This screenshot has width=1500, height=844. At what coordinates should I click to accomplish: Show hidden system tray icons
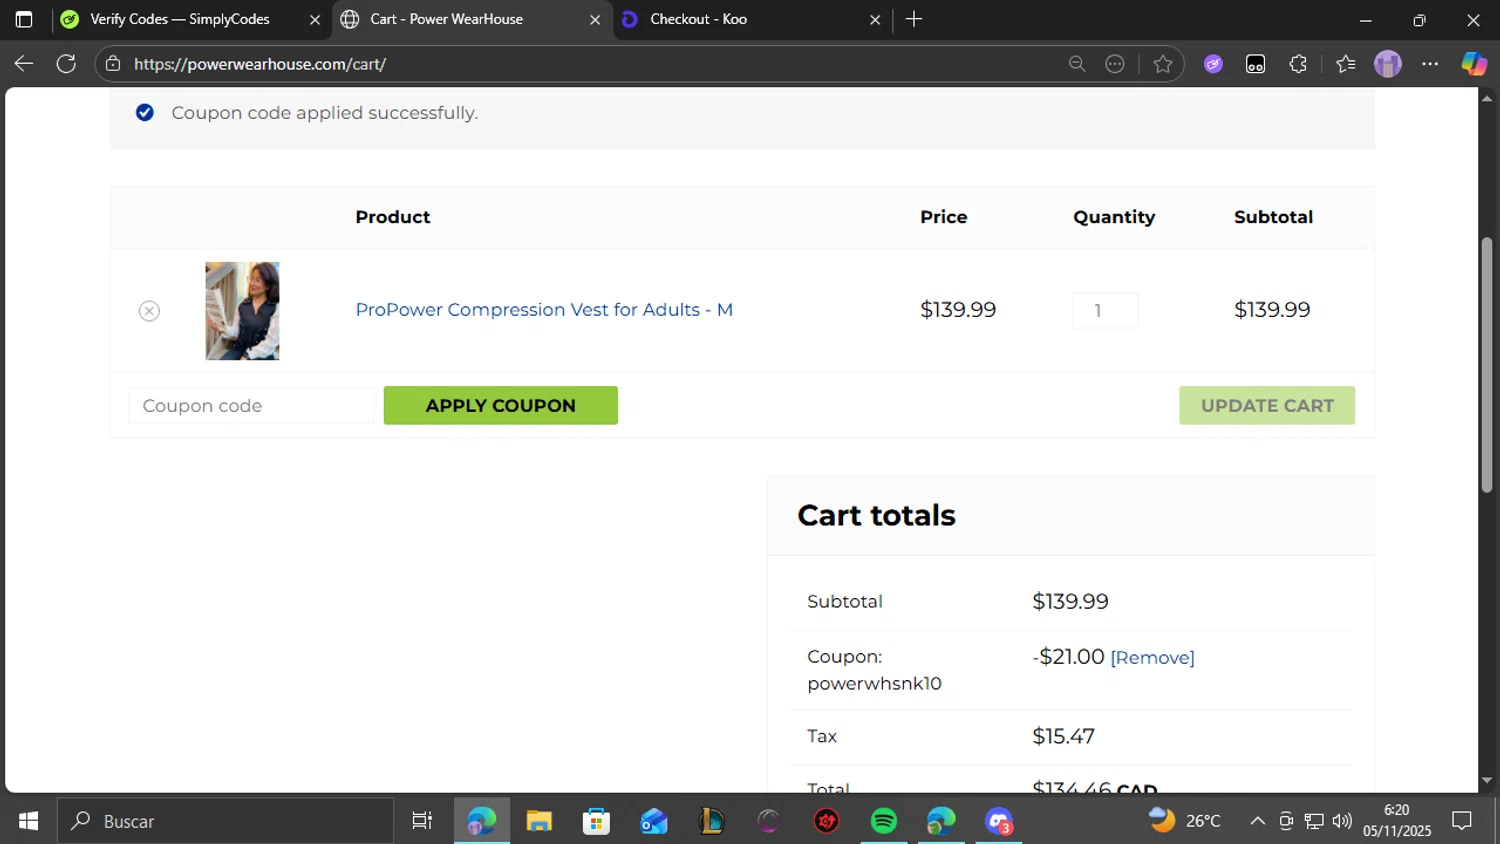pos(1257,821)
